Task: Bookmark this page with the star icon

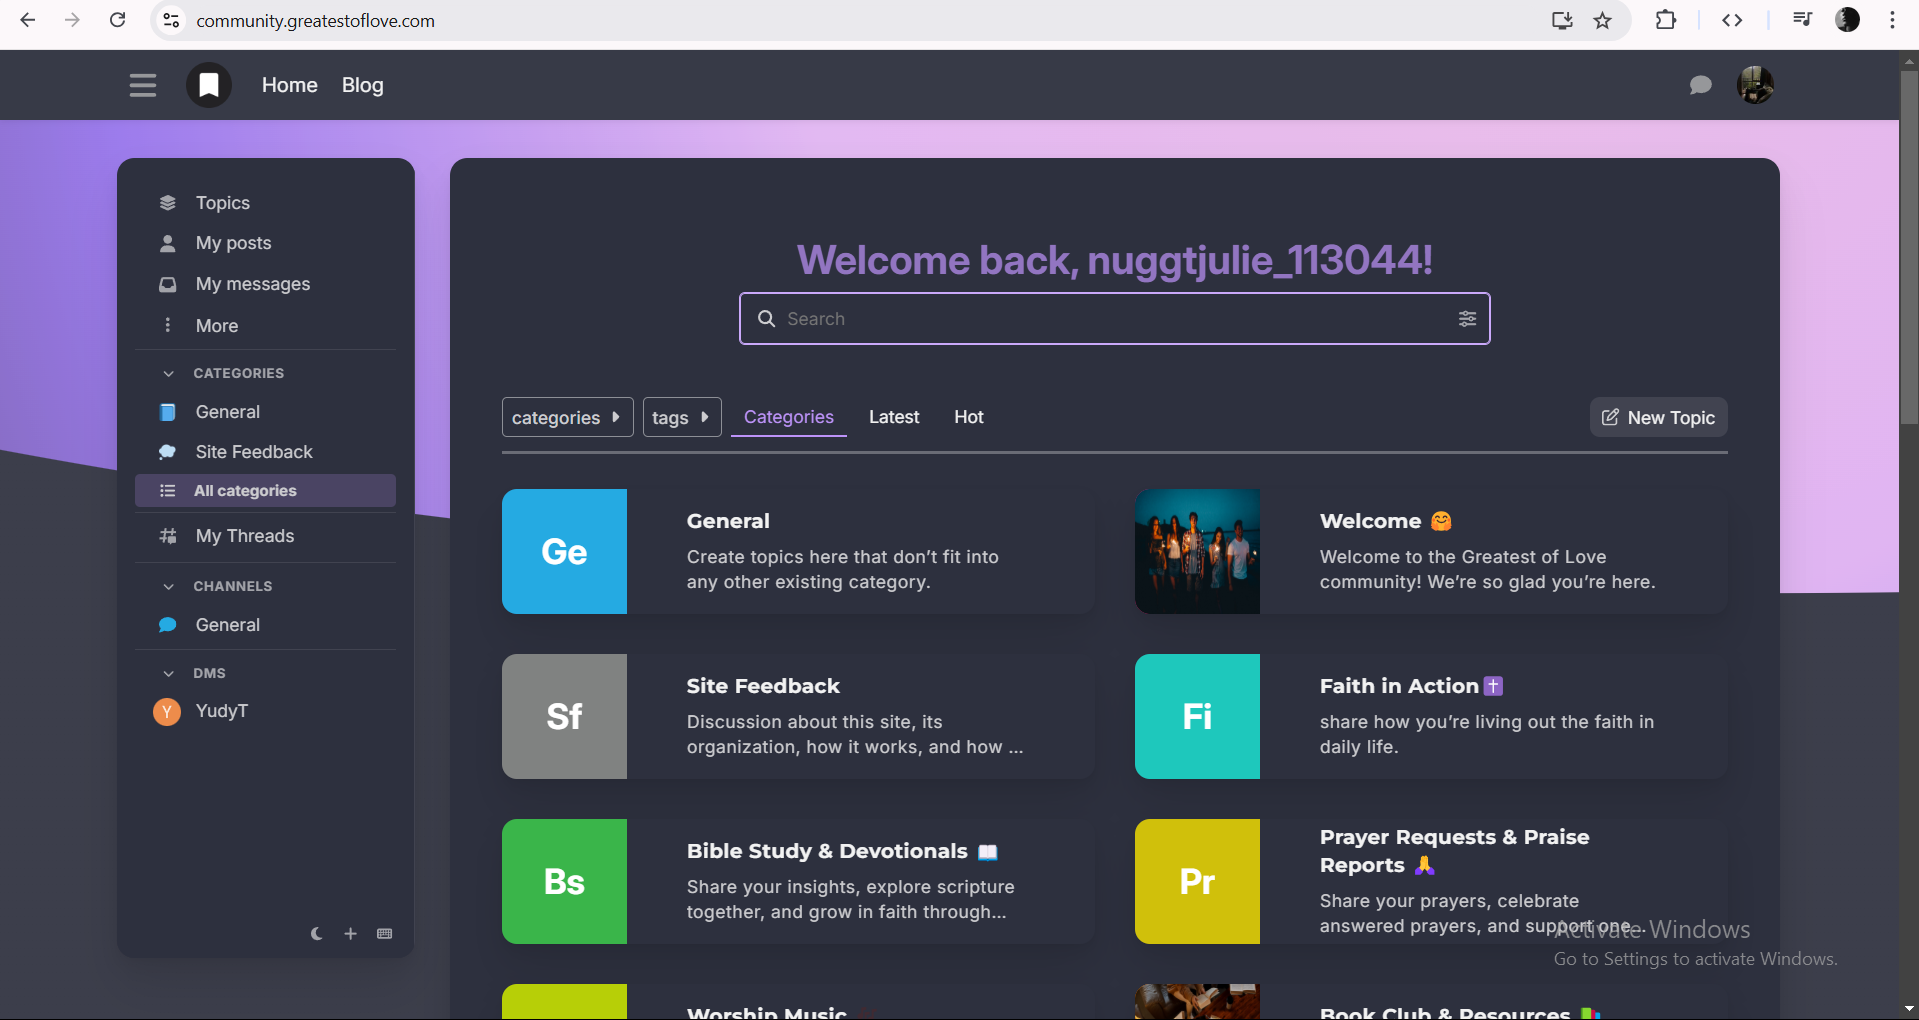Action: [x=1603, y=20]
